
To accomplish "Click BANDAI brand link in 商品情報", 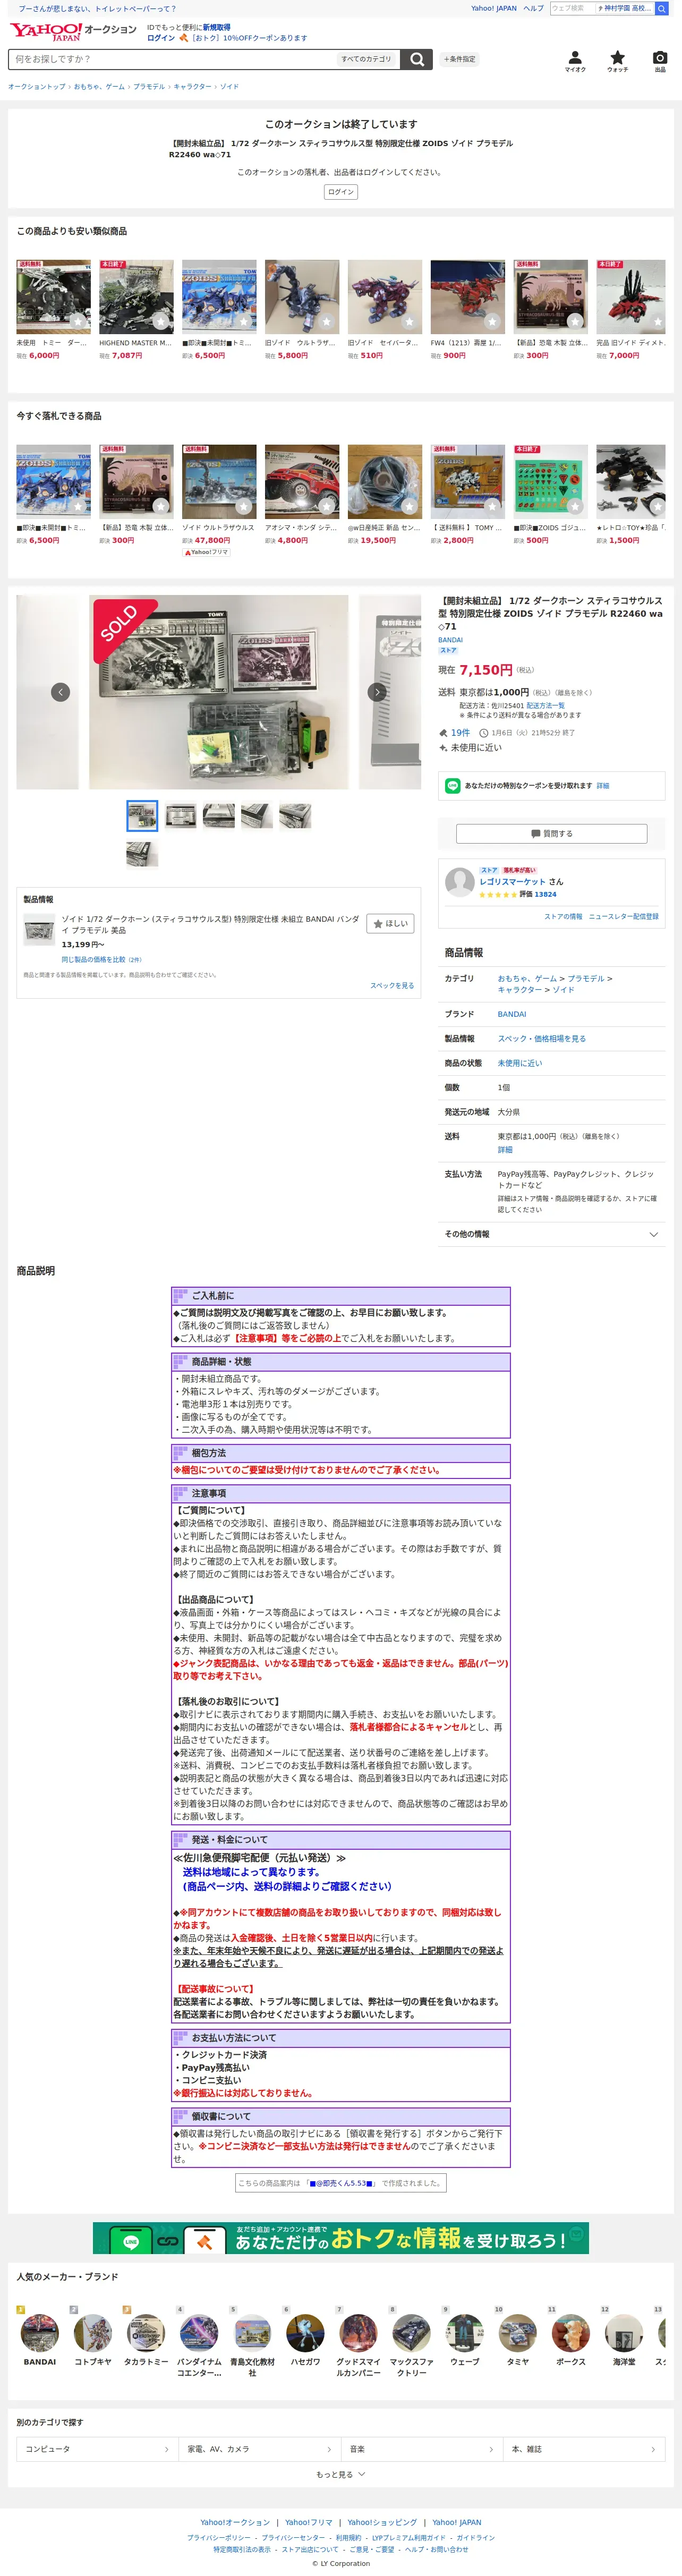I will (512, 1014).
